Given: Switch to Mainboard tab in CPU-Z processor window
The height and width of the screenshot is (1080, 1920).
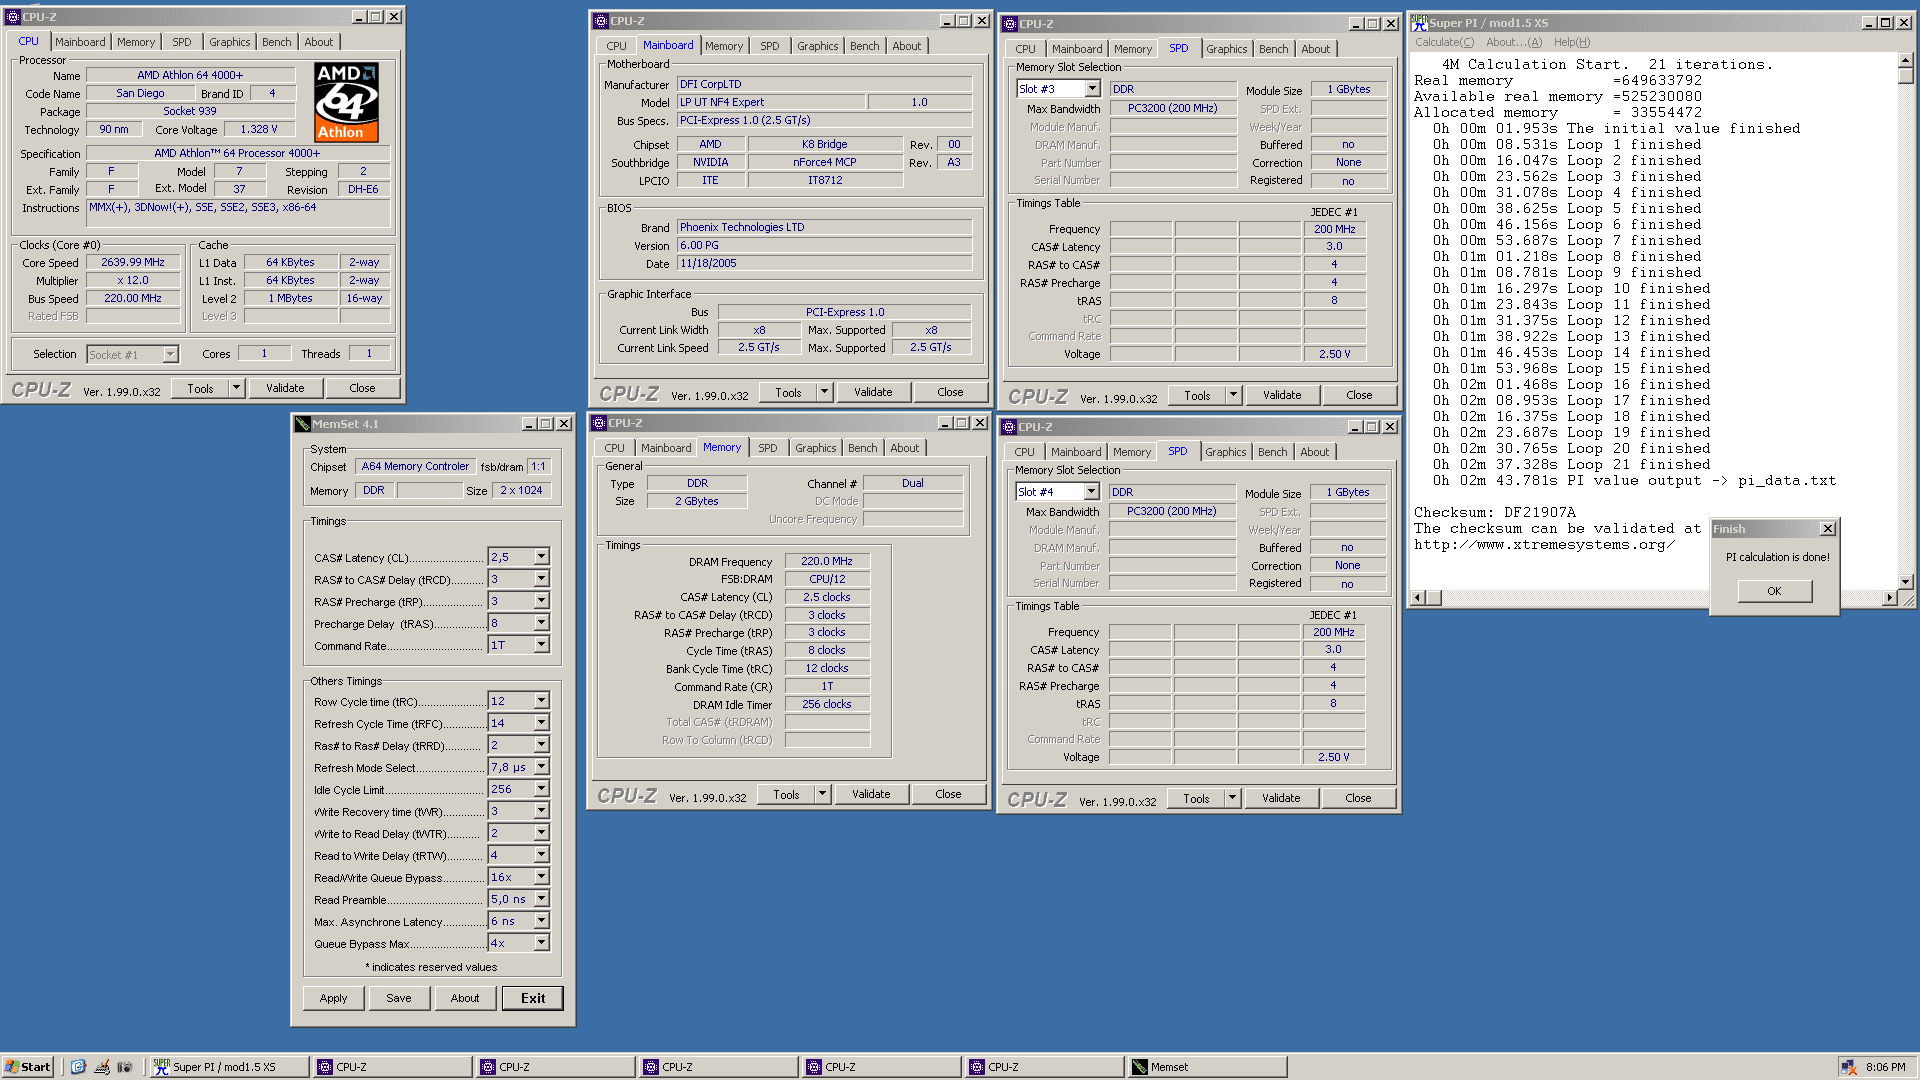Looking at the screenshot, I should [80, 42].
